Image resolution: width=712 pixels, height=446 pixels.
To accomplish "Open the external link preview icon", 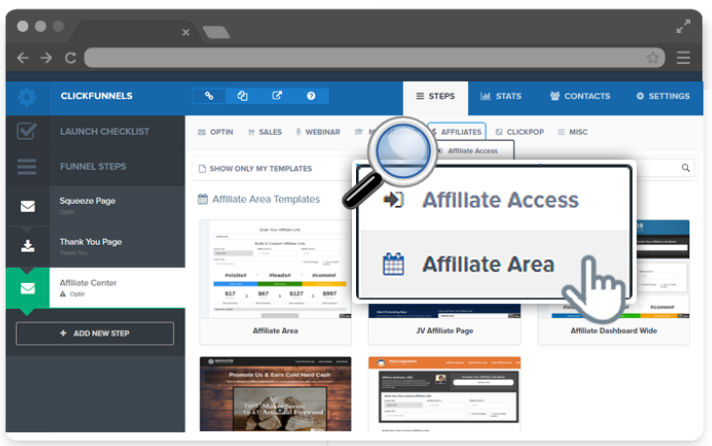I will (x=277, y=96).
